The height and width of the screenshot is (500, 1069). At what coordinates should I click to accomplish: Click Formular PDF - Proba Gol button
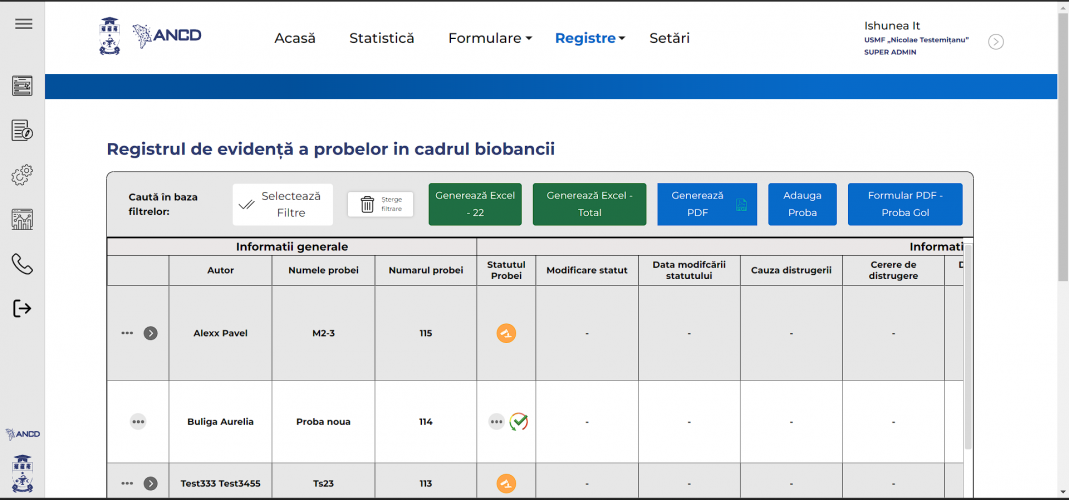tap(905, 204)
